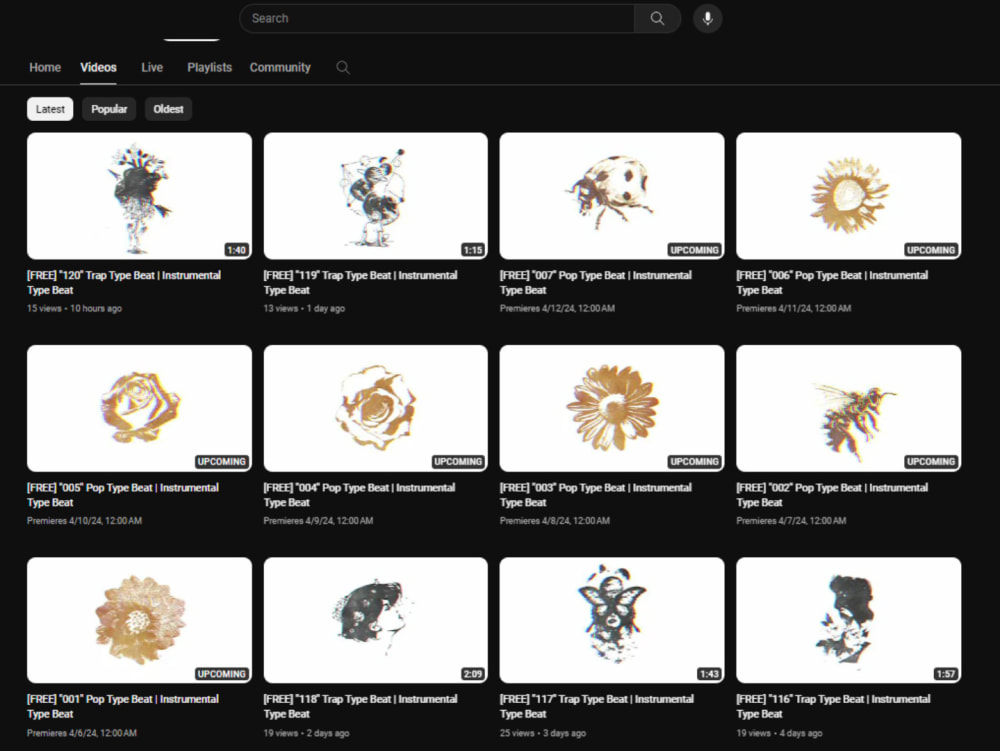Click "19 views • 2 days ago" text

306,733
